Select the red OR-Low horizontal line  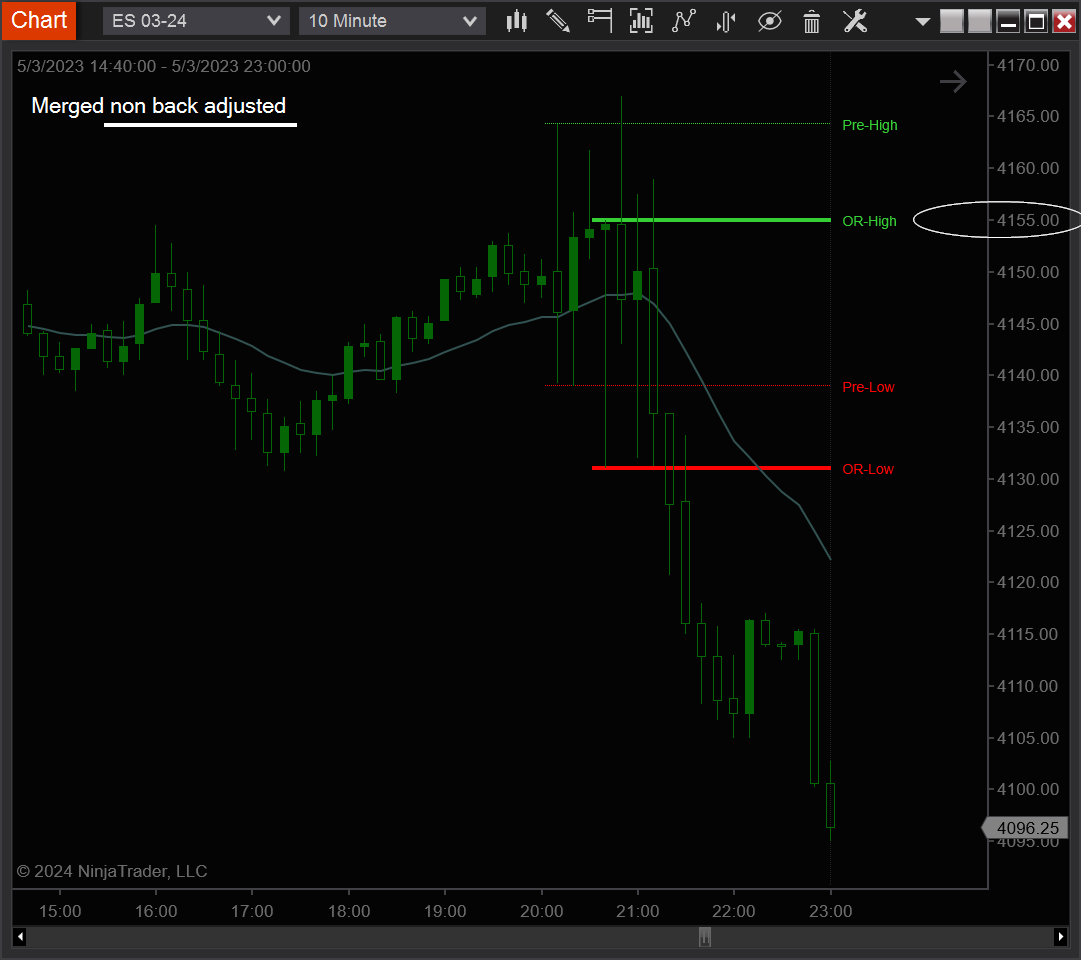[x=711, y=468]
